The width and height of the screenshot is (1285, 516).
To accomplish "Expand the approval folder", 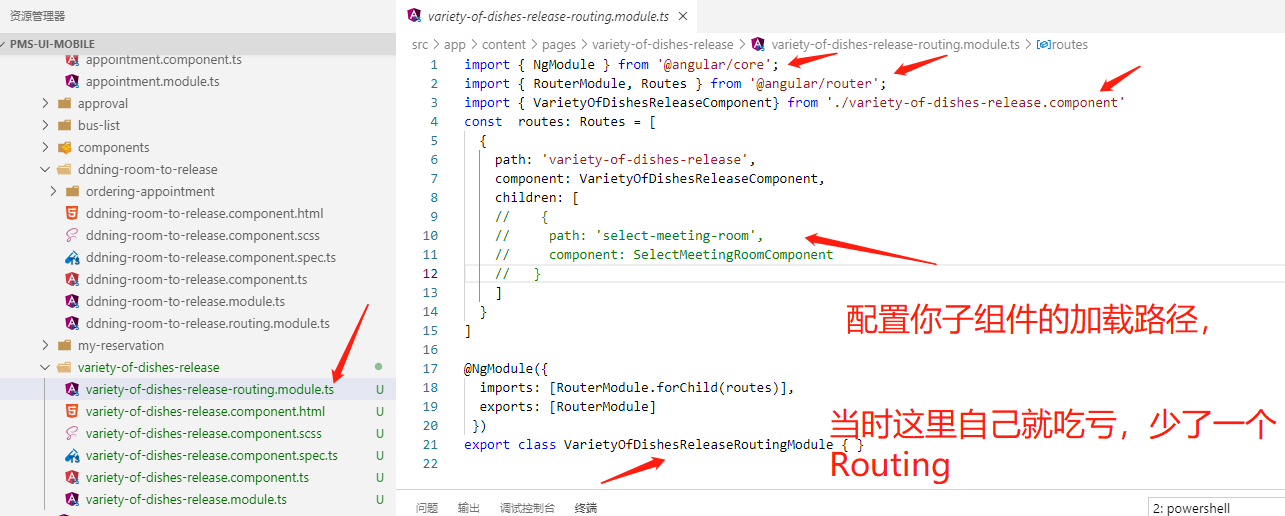I will [45, 103].
